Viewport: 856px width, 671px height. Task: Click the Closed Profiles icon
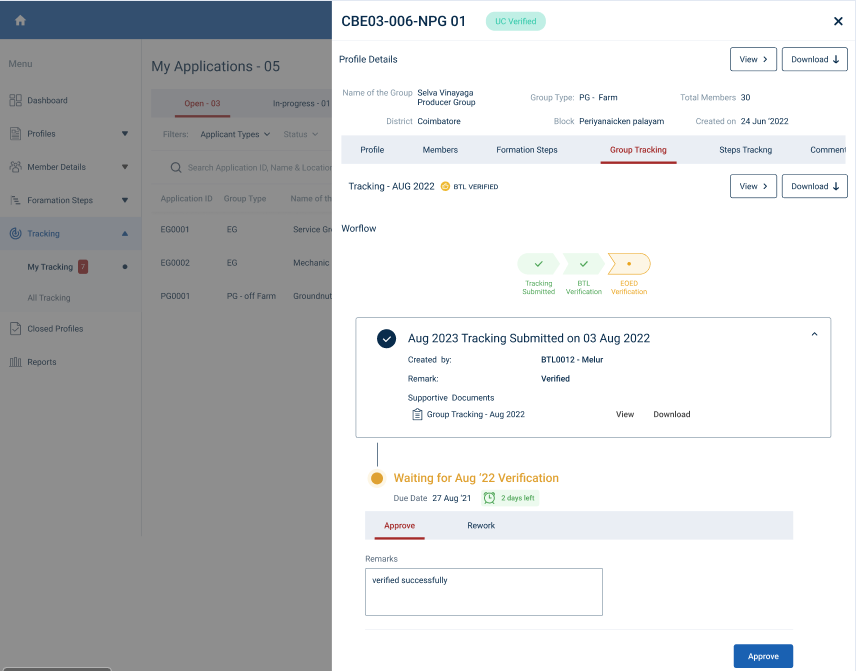point(16,329)
